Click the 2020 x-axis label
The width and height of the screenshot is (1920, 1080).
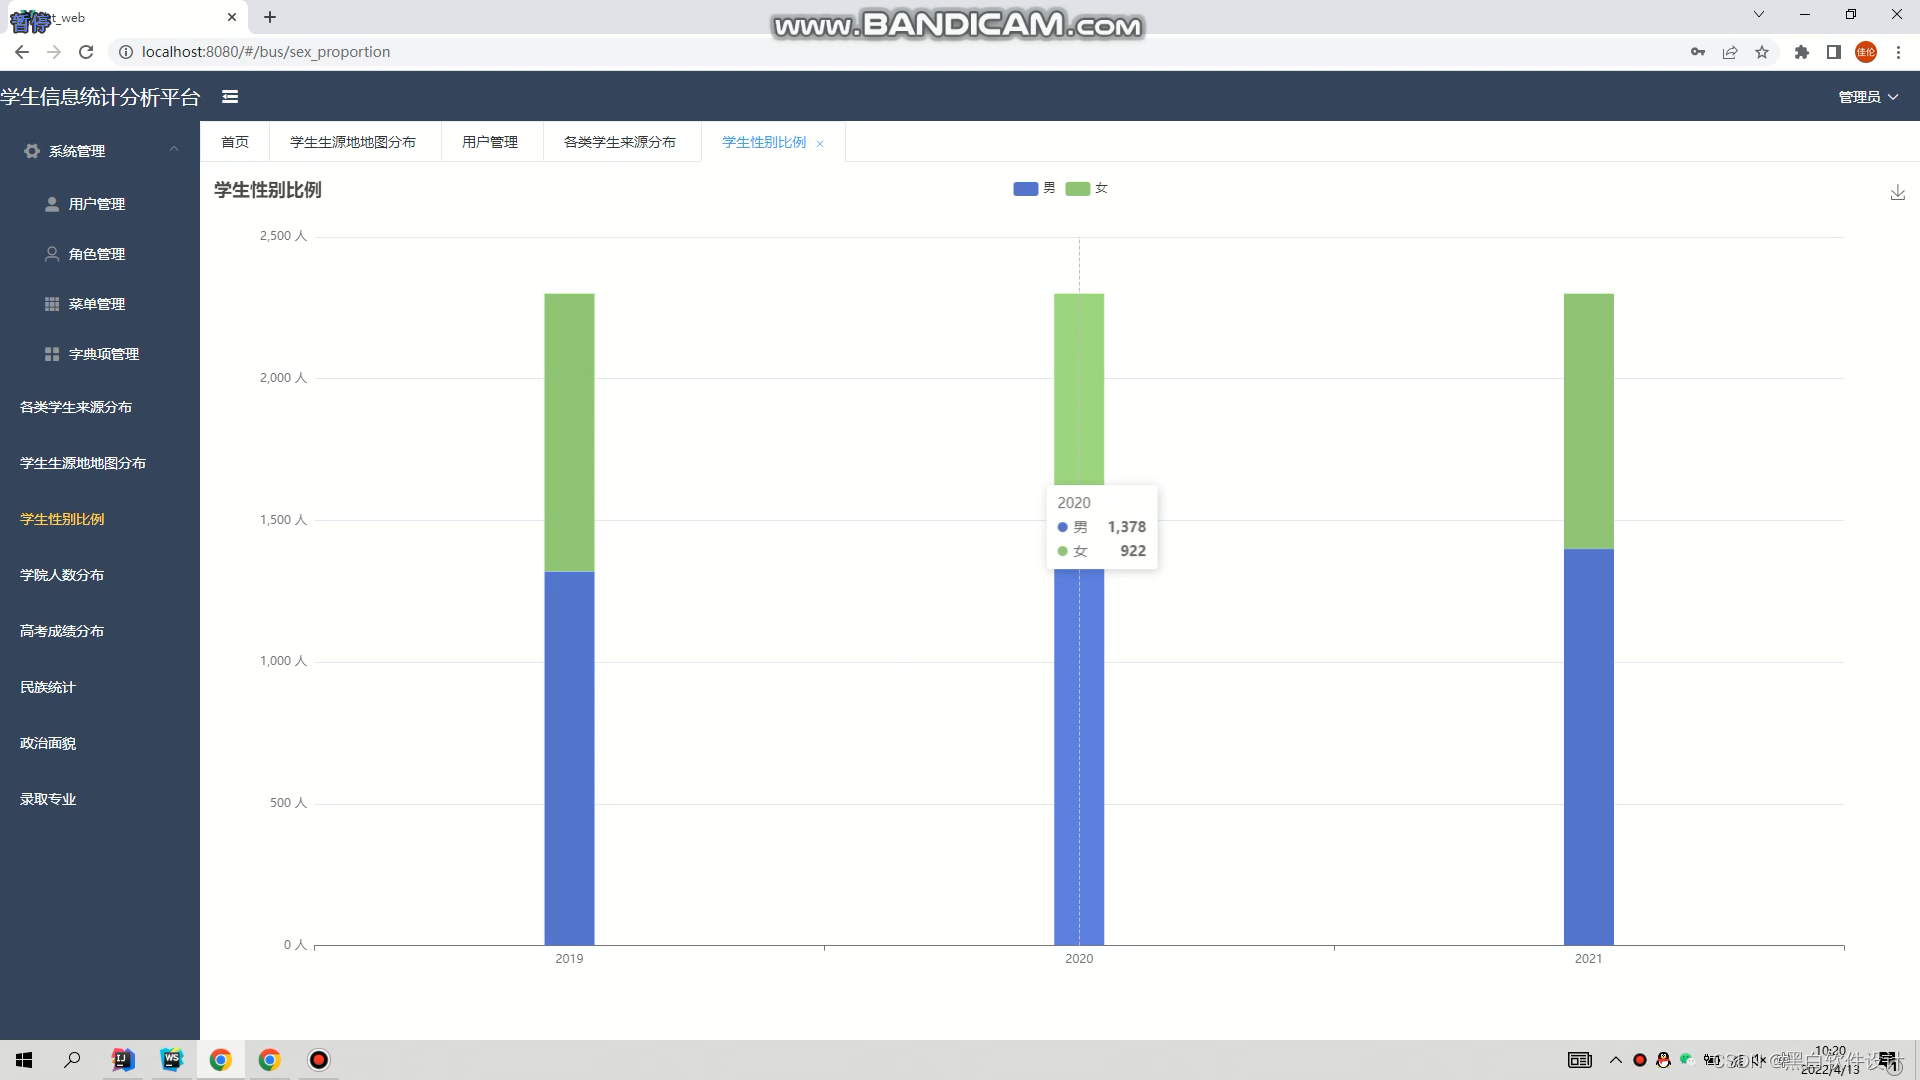tap(1079, 958)
